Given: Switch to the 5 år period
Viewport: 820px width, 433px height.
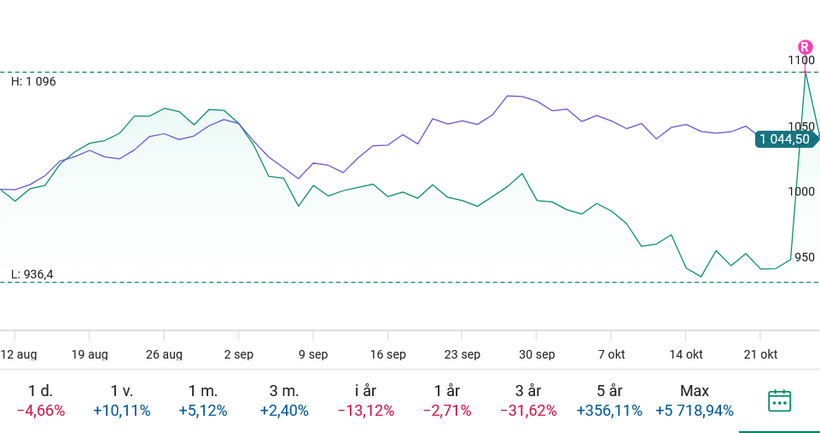Looking at the screenshot, I should (x=609, y=400).
